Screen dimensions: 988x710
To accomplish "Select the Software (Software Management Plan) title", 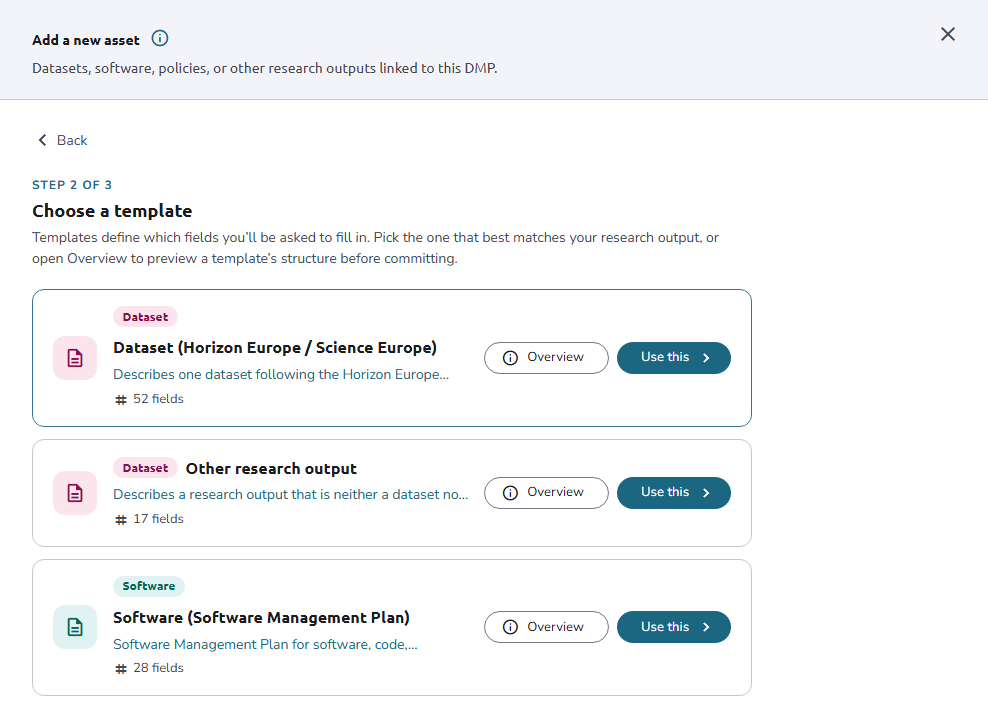I will point(261,617).
